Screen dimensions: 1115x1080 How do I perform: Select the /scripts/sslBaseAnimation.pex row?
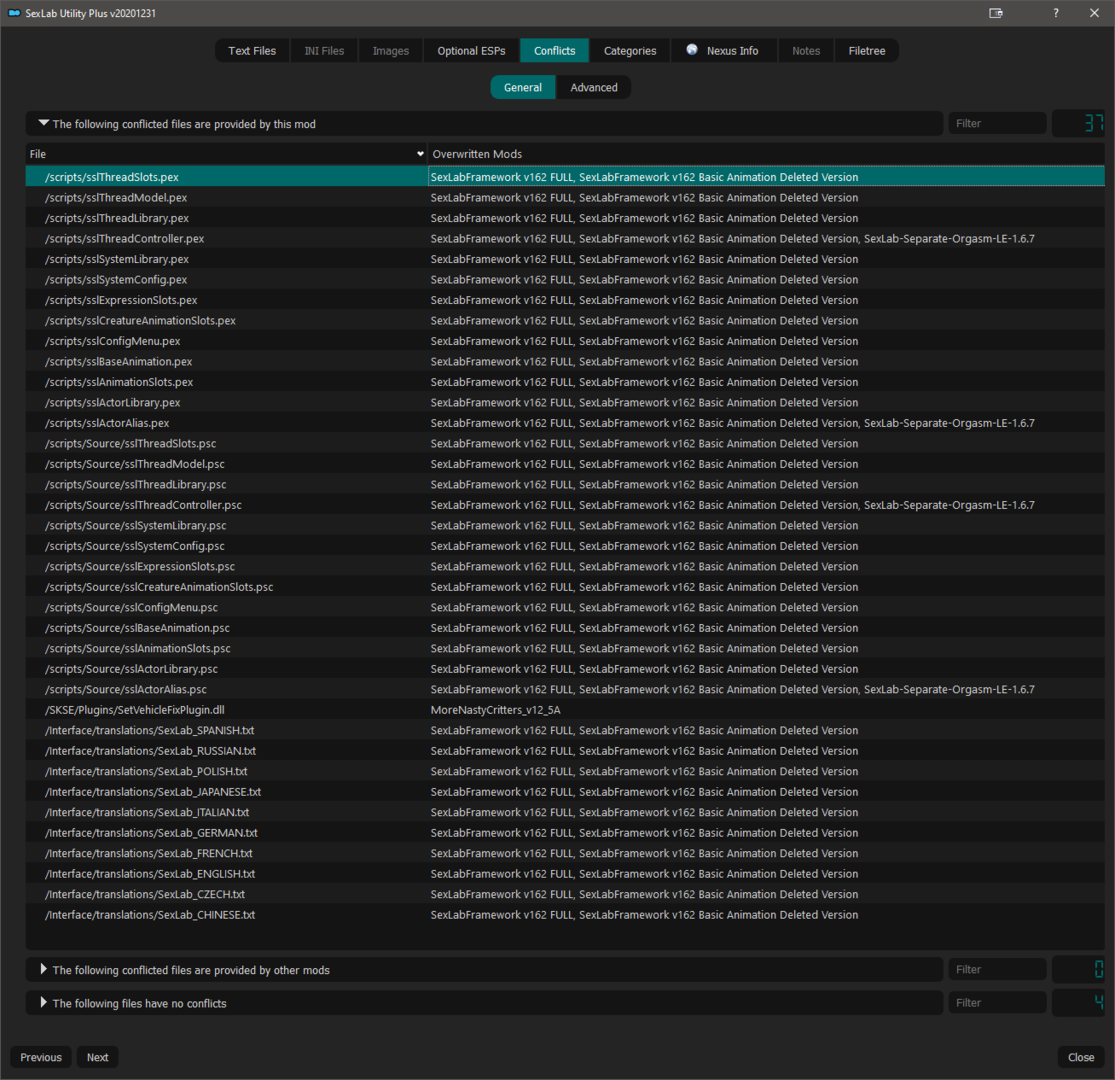[565, 361]
